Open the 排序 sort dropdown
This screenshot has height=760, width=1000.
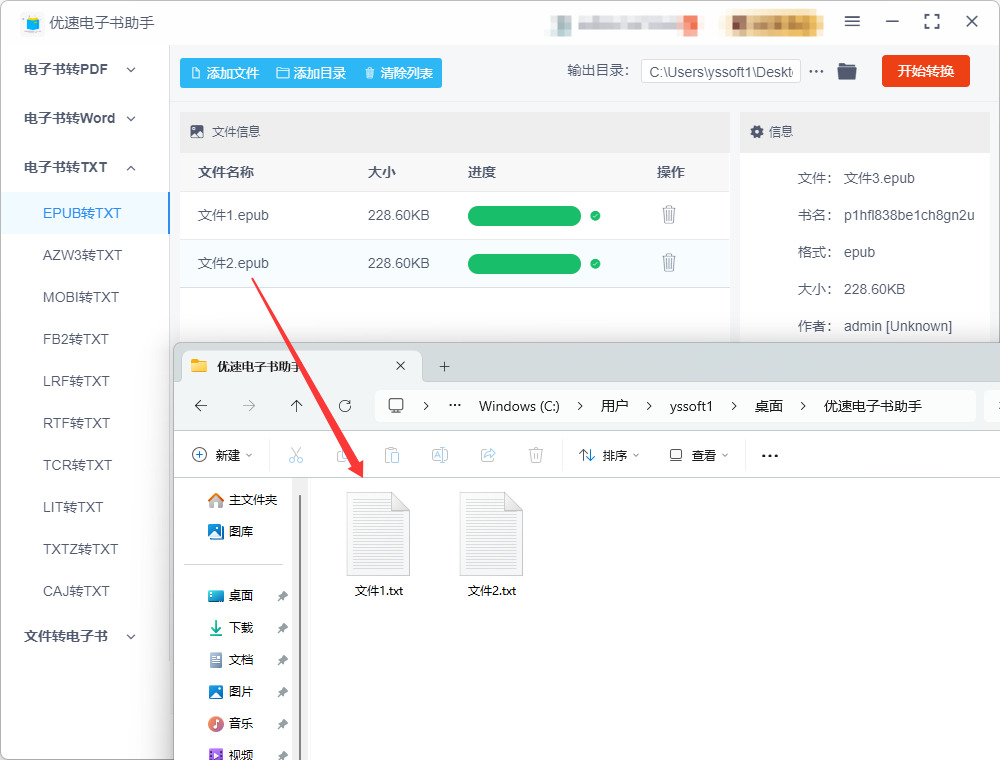(609, 455)
